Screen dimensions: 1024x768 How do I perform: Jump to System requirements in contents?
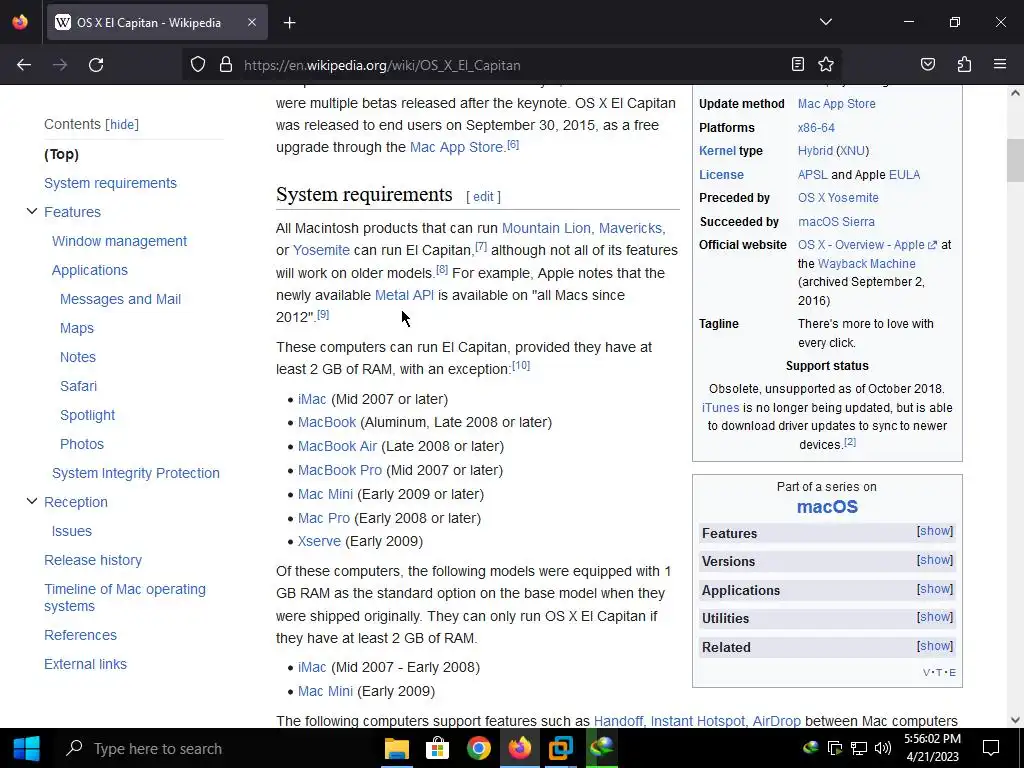point(110,183)
